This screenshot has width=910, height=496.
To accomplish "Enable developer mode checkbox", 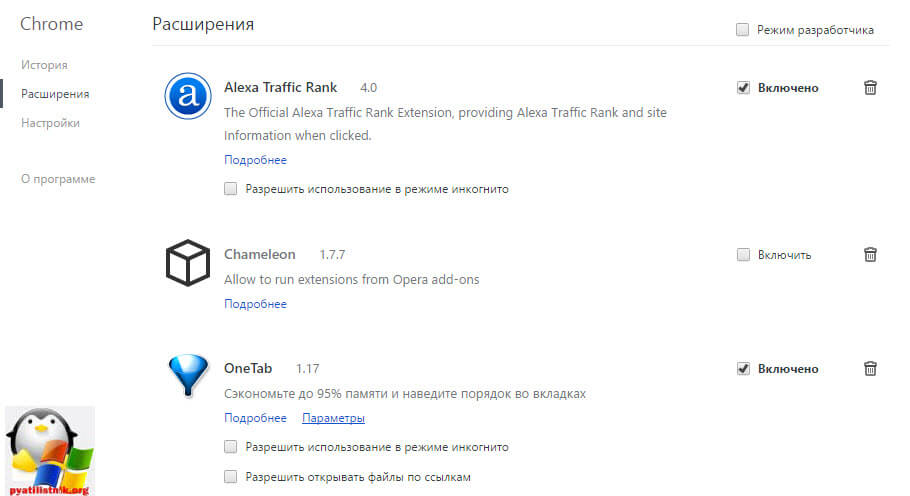I will (x=742, y=30).
